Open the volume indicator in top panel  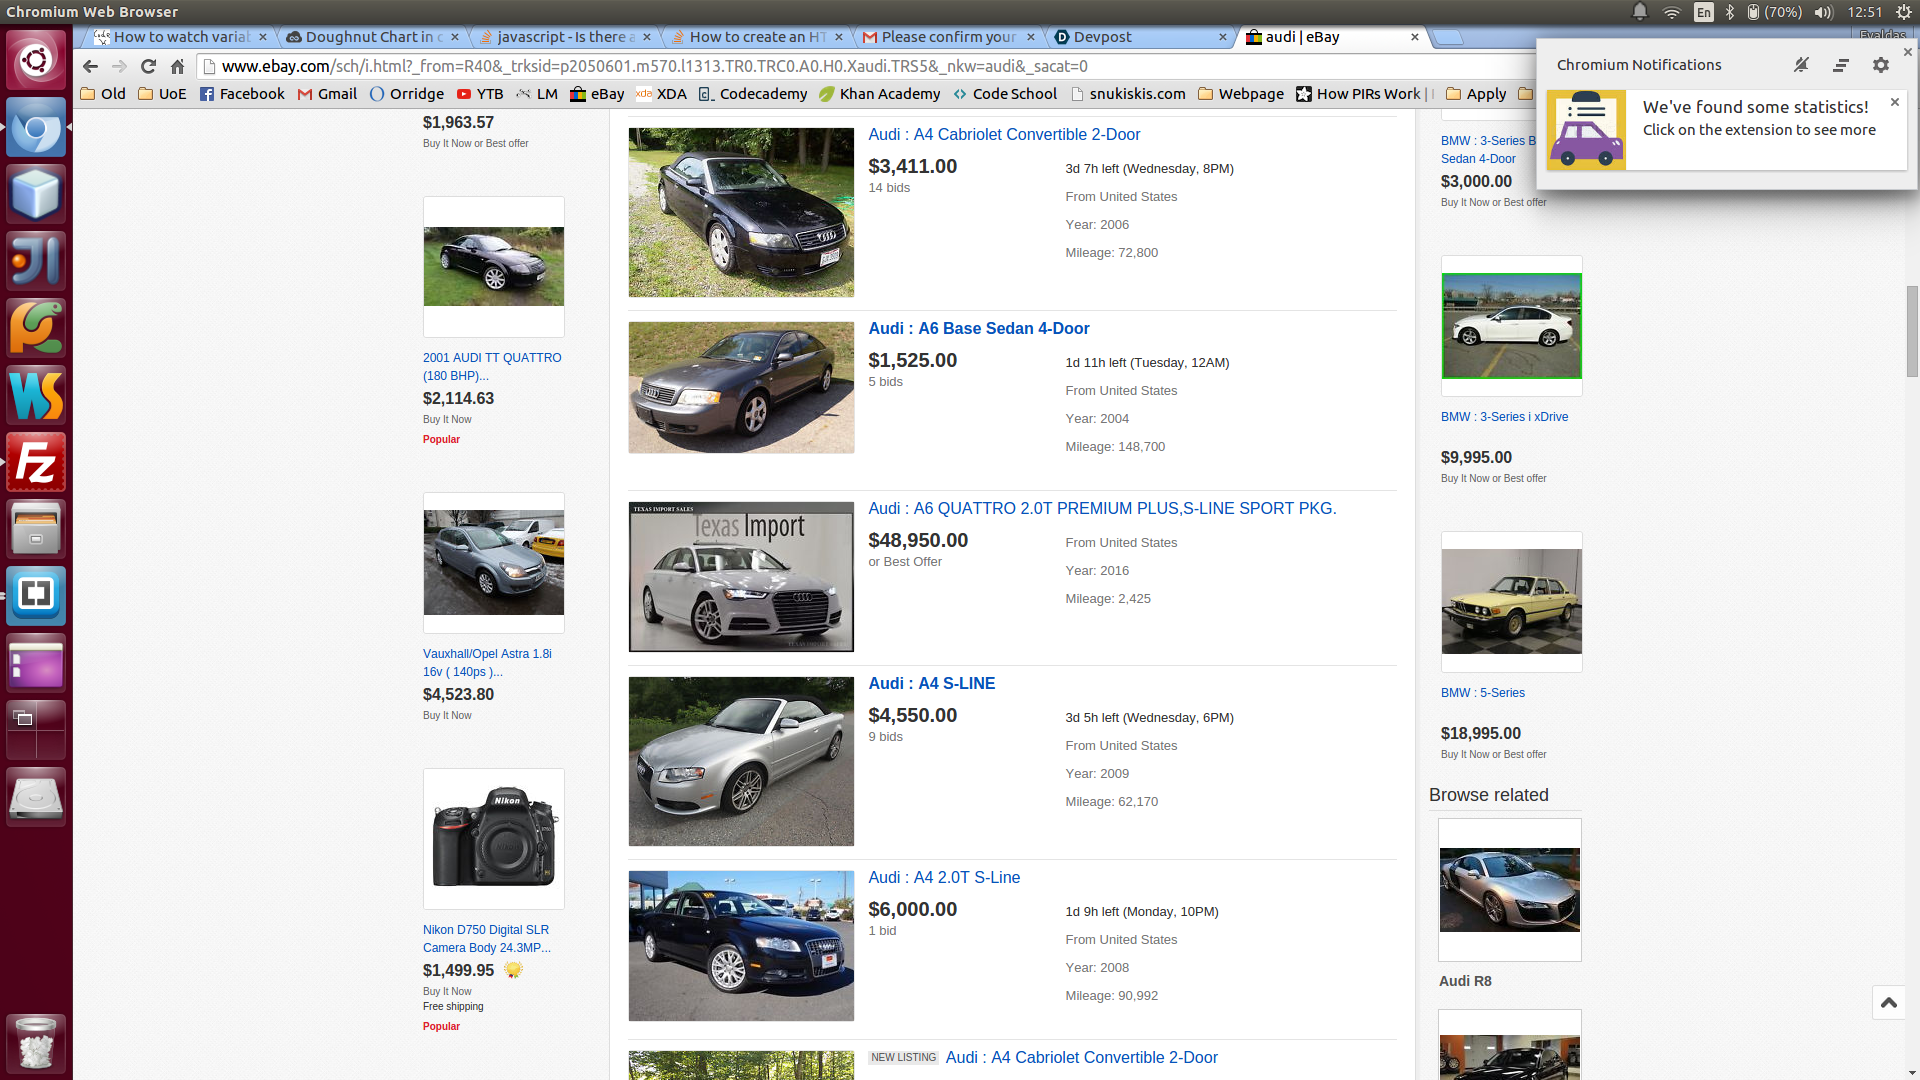click(1823, 12)
